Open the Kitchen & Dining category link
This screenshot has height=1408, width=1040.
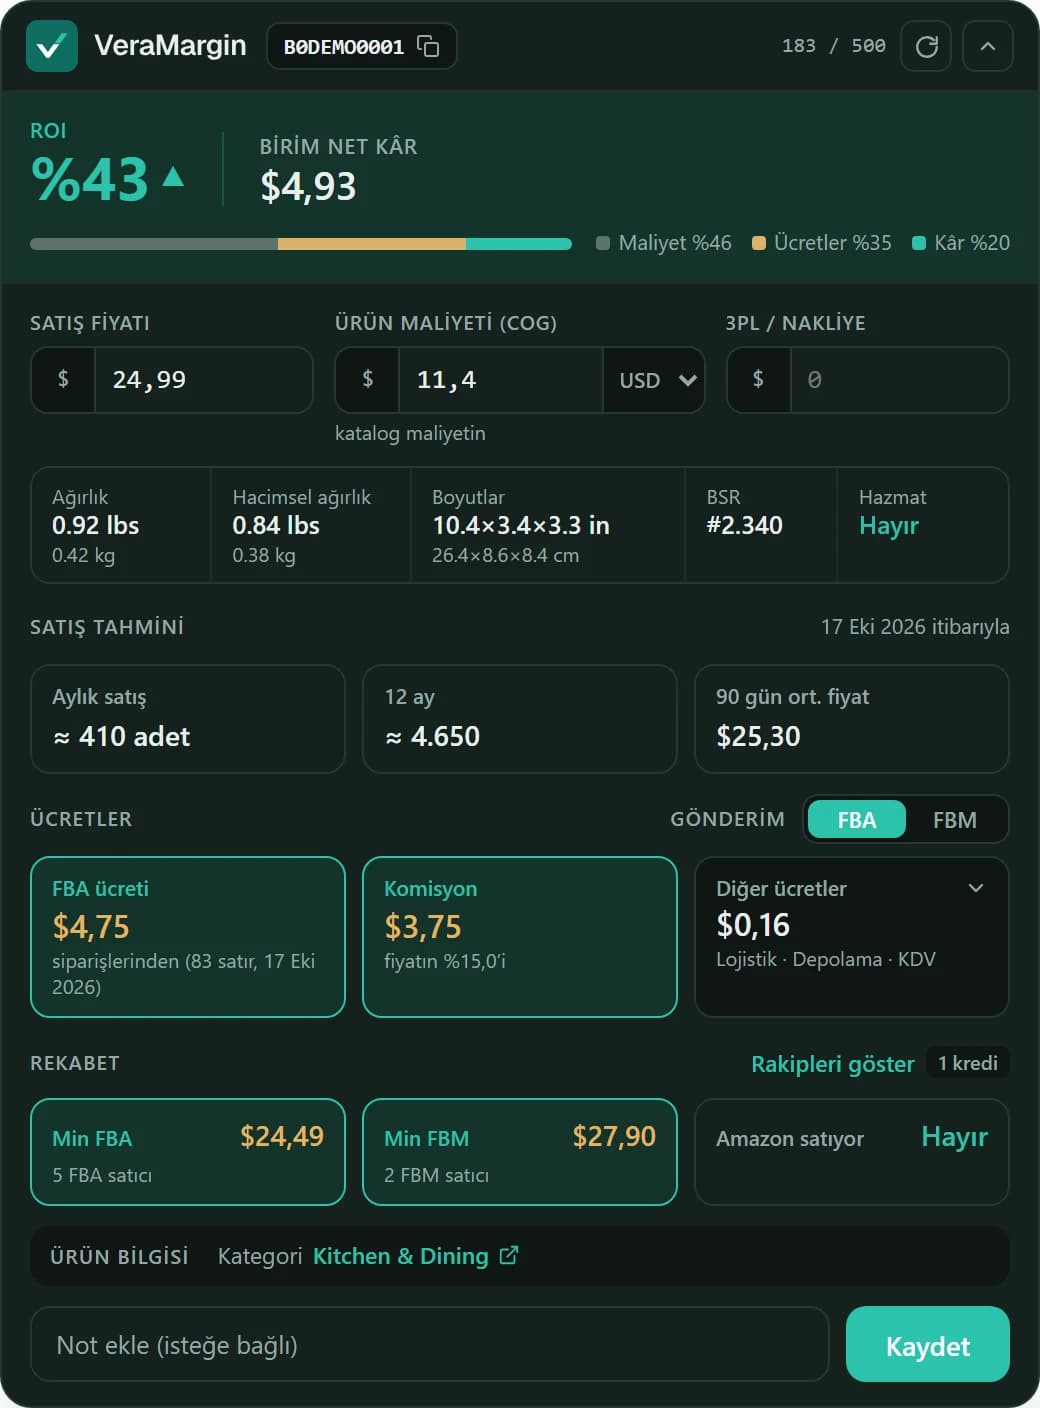(x=401, y=1256)
